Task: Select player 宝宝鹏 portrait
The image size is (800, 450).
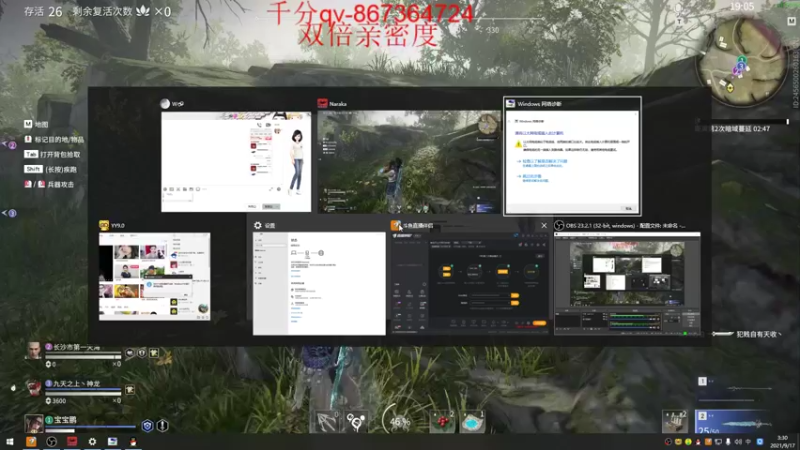Action: tap(34, 423)
